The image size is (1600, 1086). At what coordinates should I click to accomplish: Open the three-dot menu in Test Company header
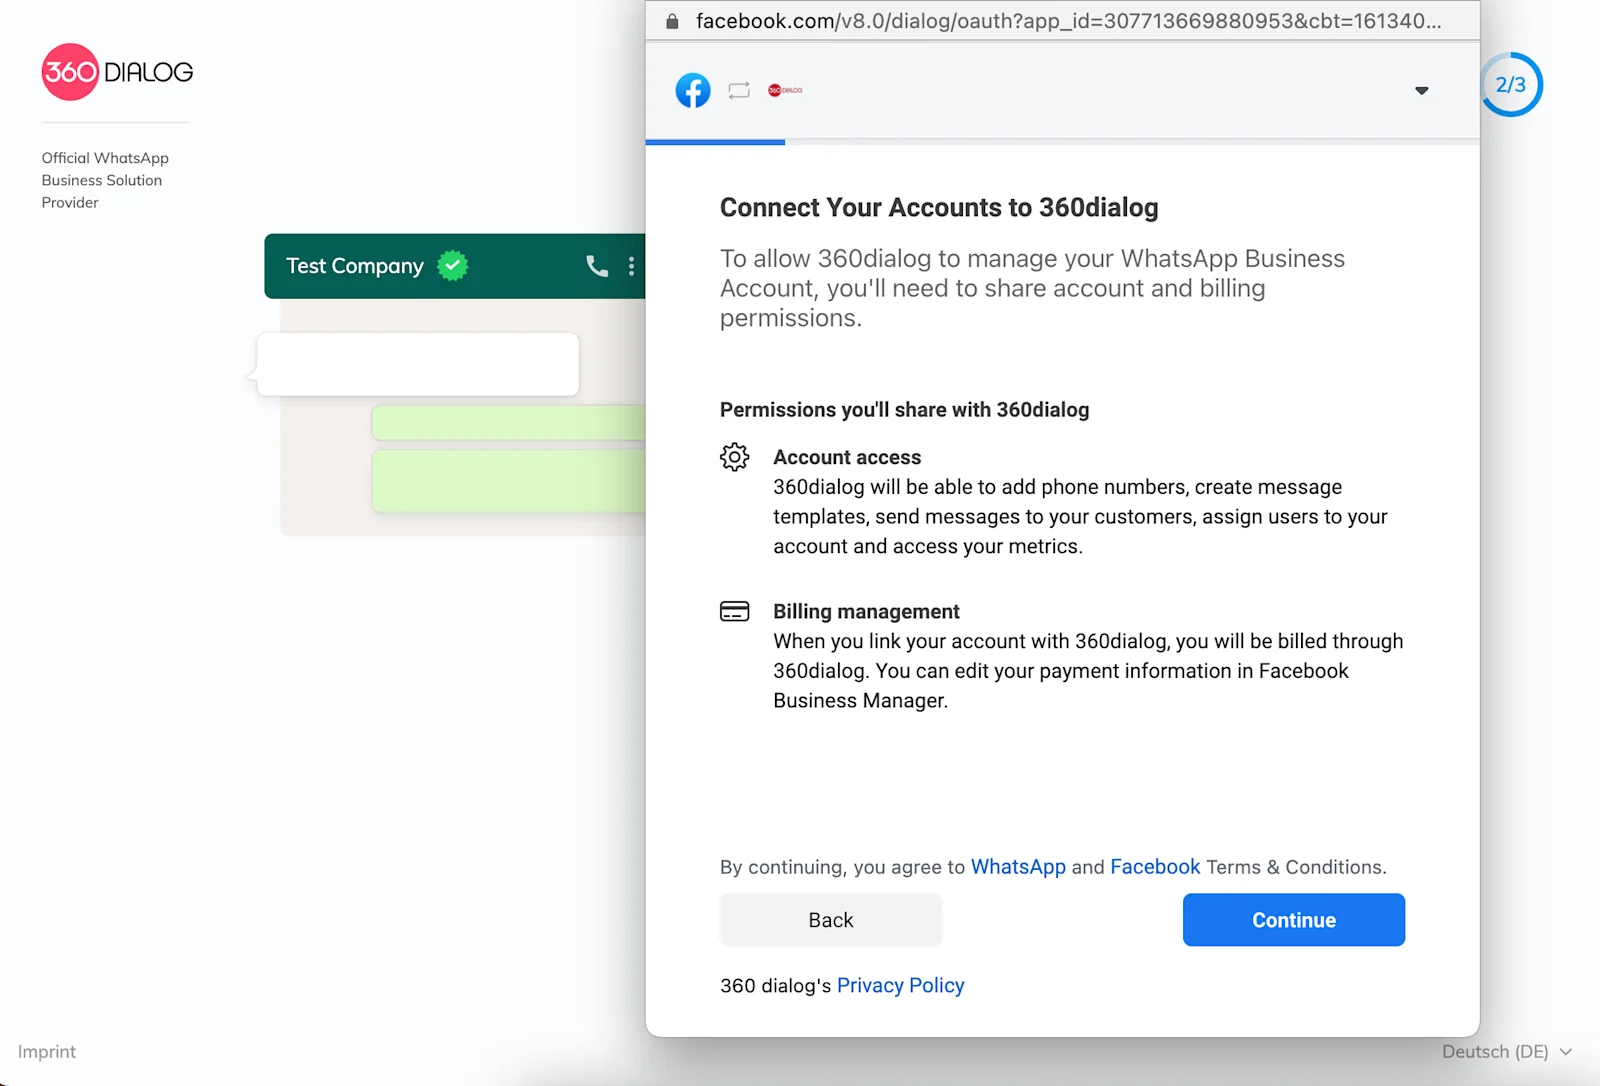631,266
